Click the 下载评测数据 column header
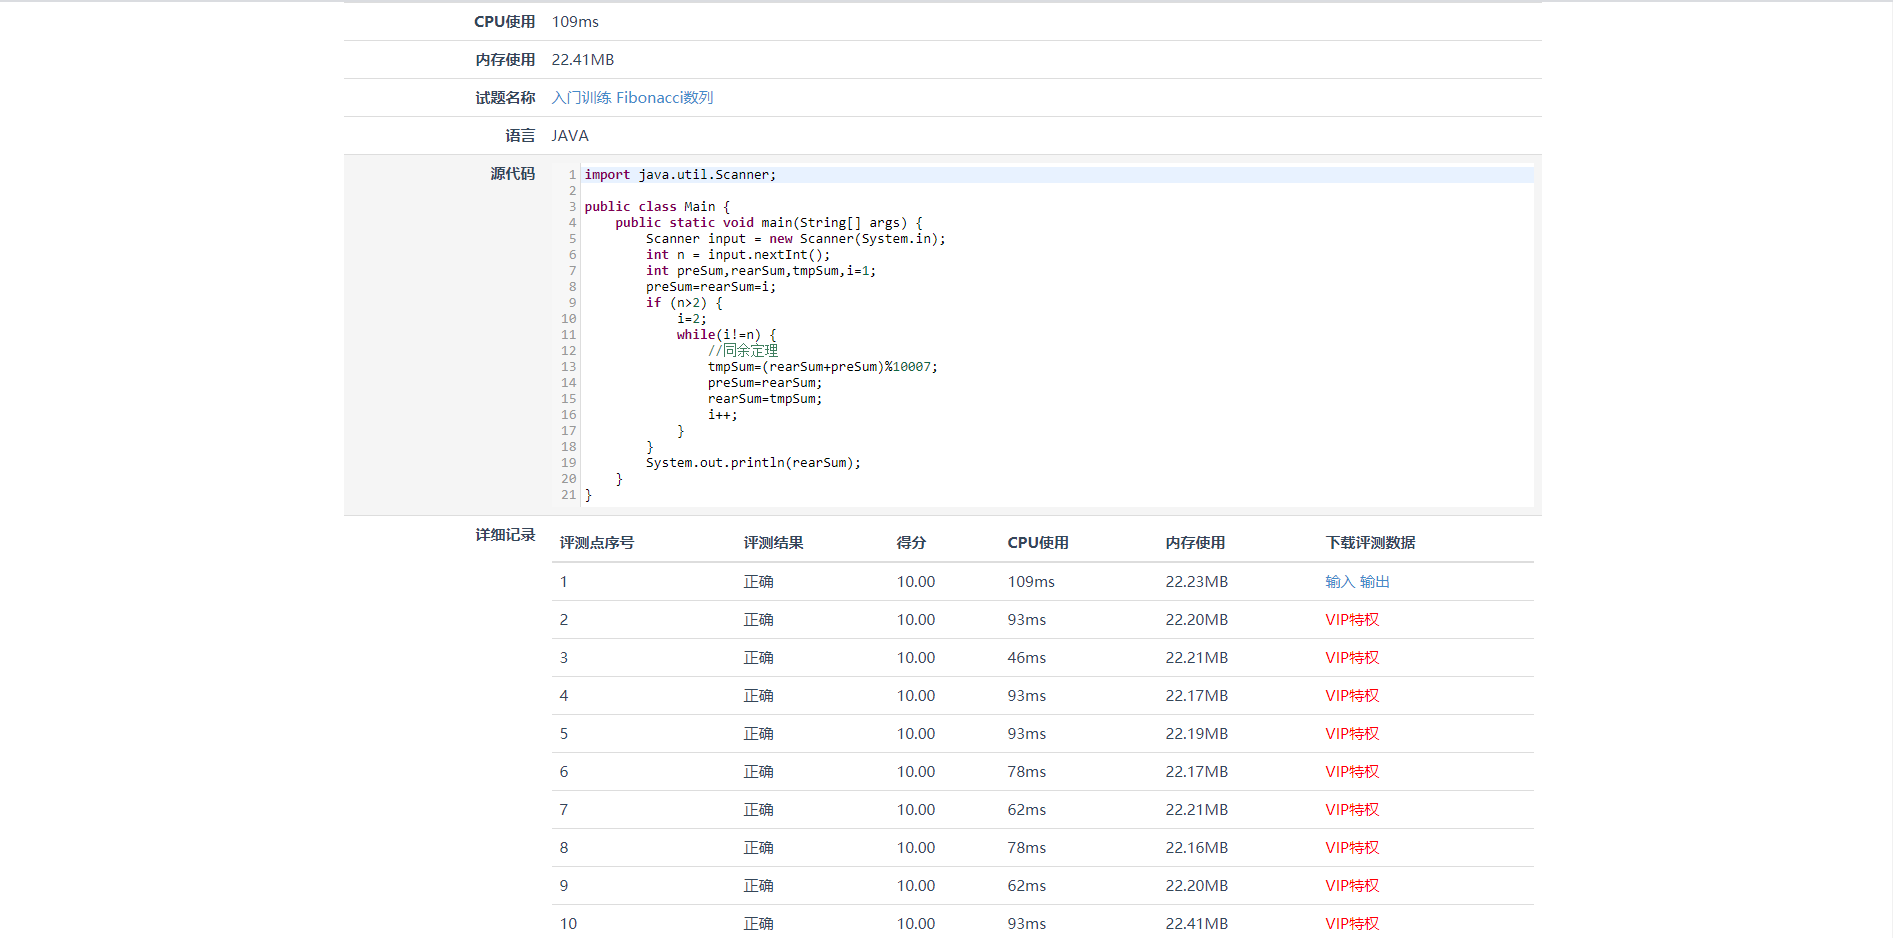The image size is (1893, 938). pos(1370,543)
